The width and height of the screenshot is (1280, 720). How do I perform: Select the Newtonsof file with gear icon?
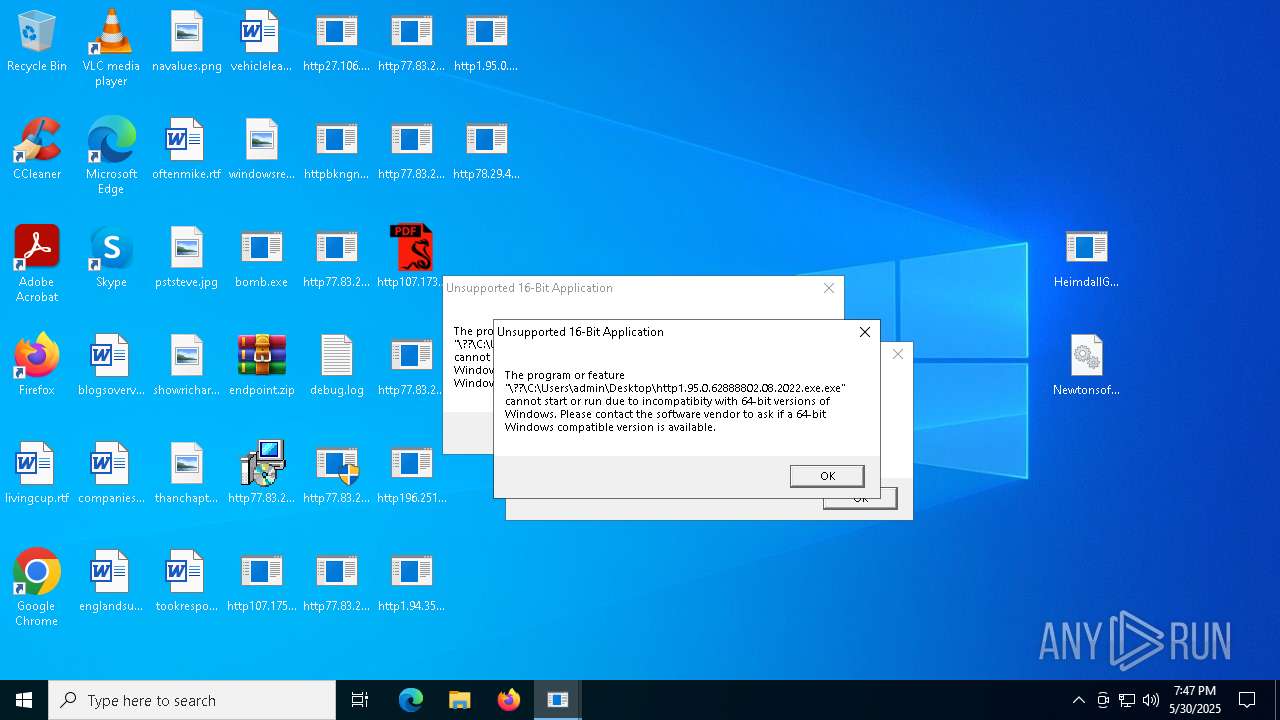point(1086,366)
